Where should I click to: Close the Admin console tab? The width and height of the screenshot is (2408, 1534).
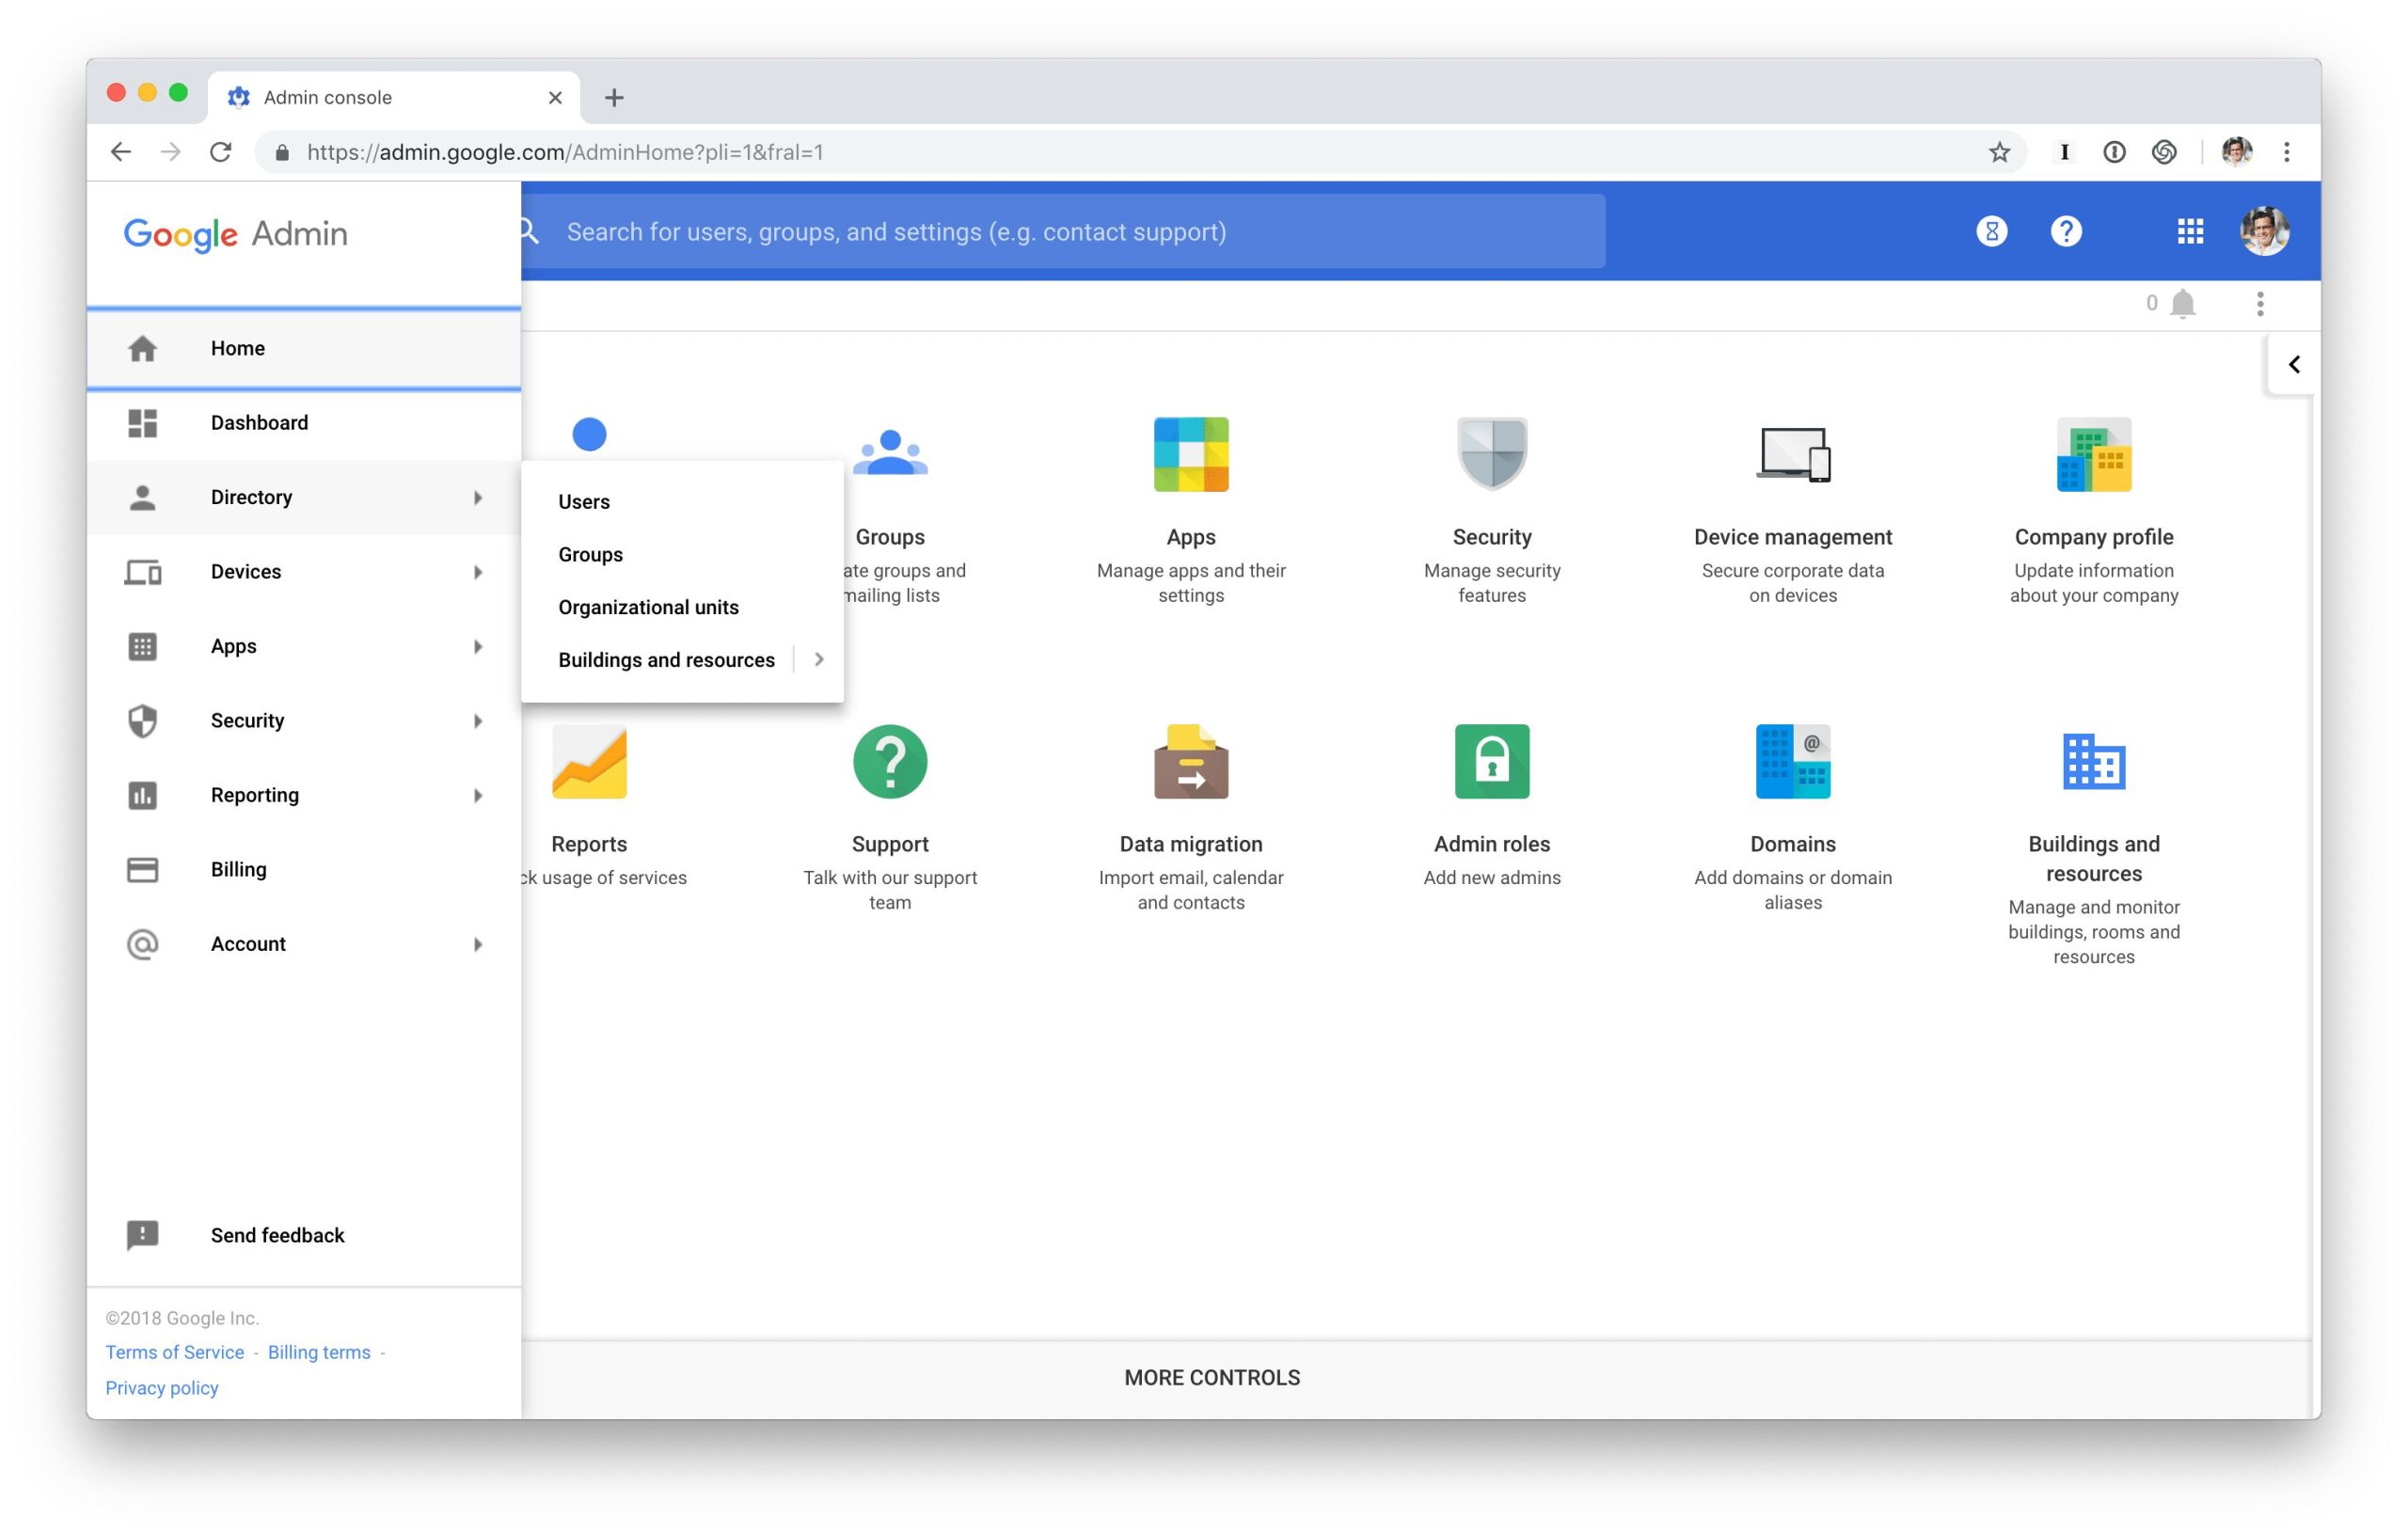point(555,97)
